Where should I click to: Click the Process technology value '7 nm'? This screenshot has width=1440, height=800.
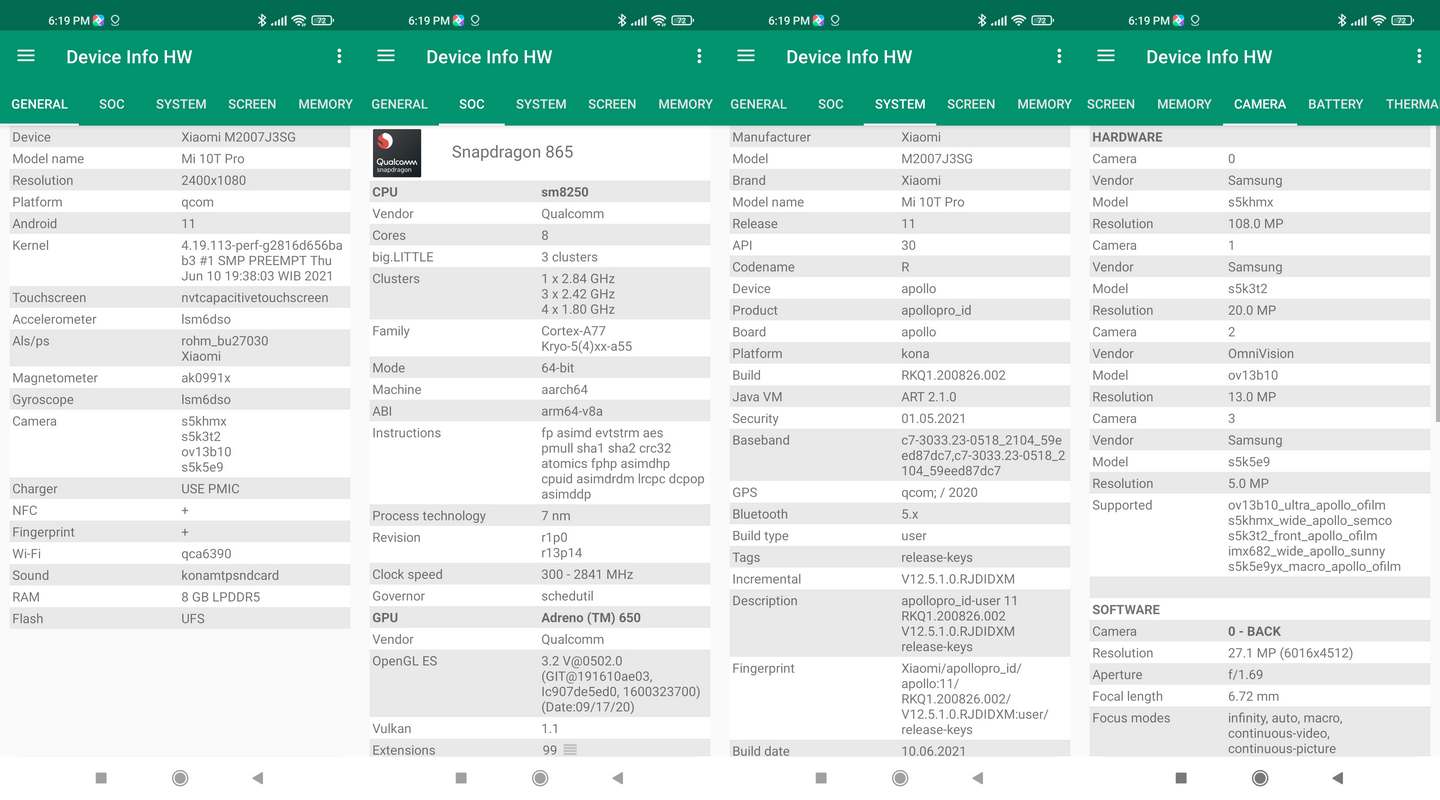coord(556,516)
